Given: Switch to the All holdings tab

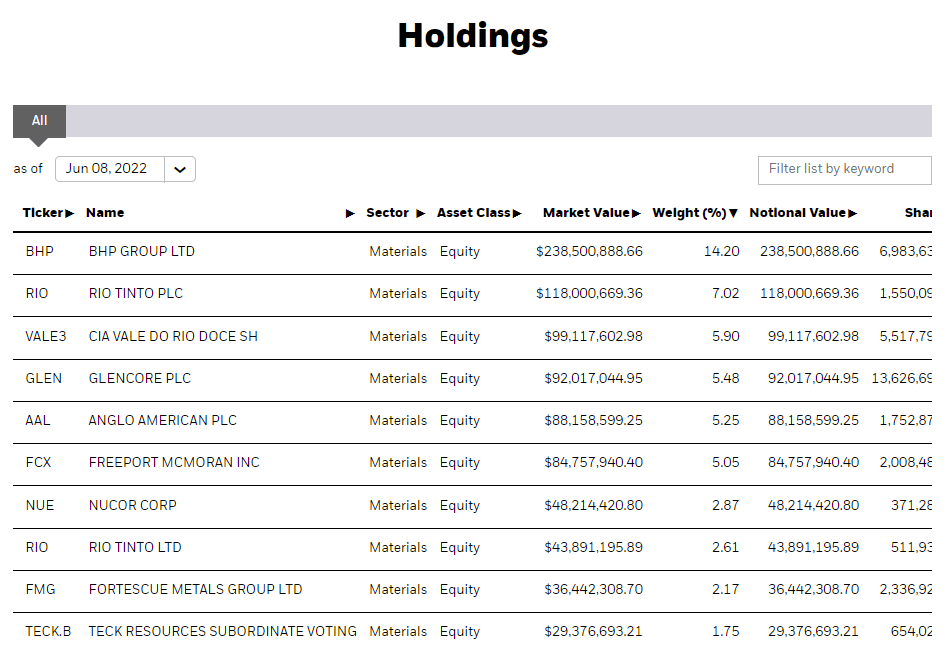Looking at the screenshot, I should point(38,120).
